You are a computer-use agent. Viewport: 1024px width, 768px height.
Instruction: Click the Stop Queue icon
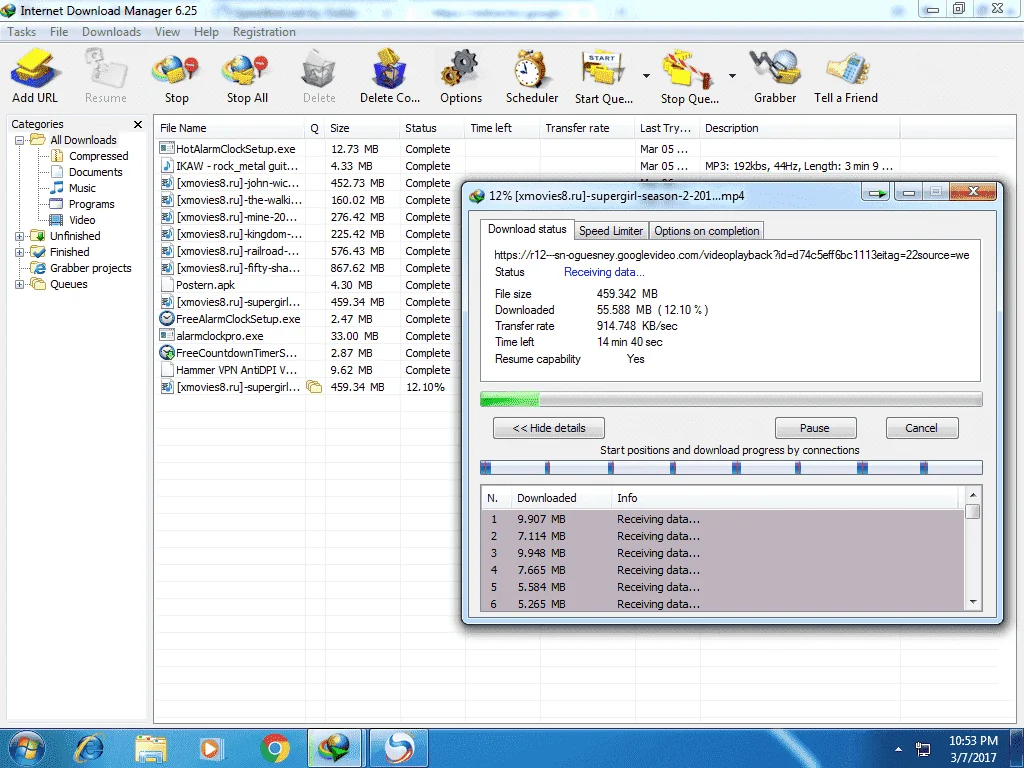pyautogui.click(x=690, y=76)
